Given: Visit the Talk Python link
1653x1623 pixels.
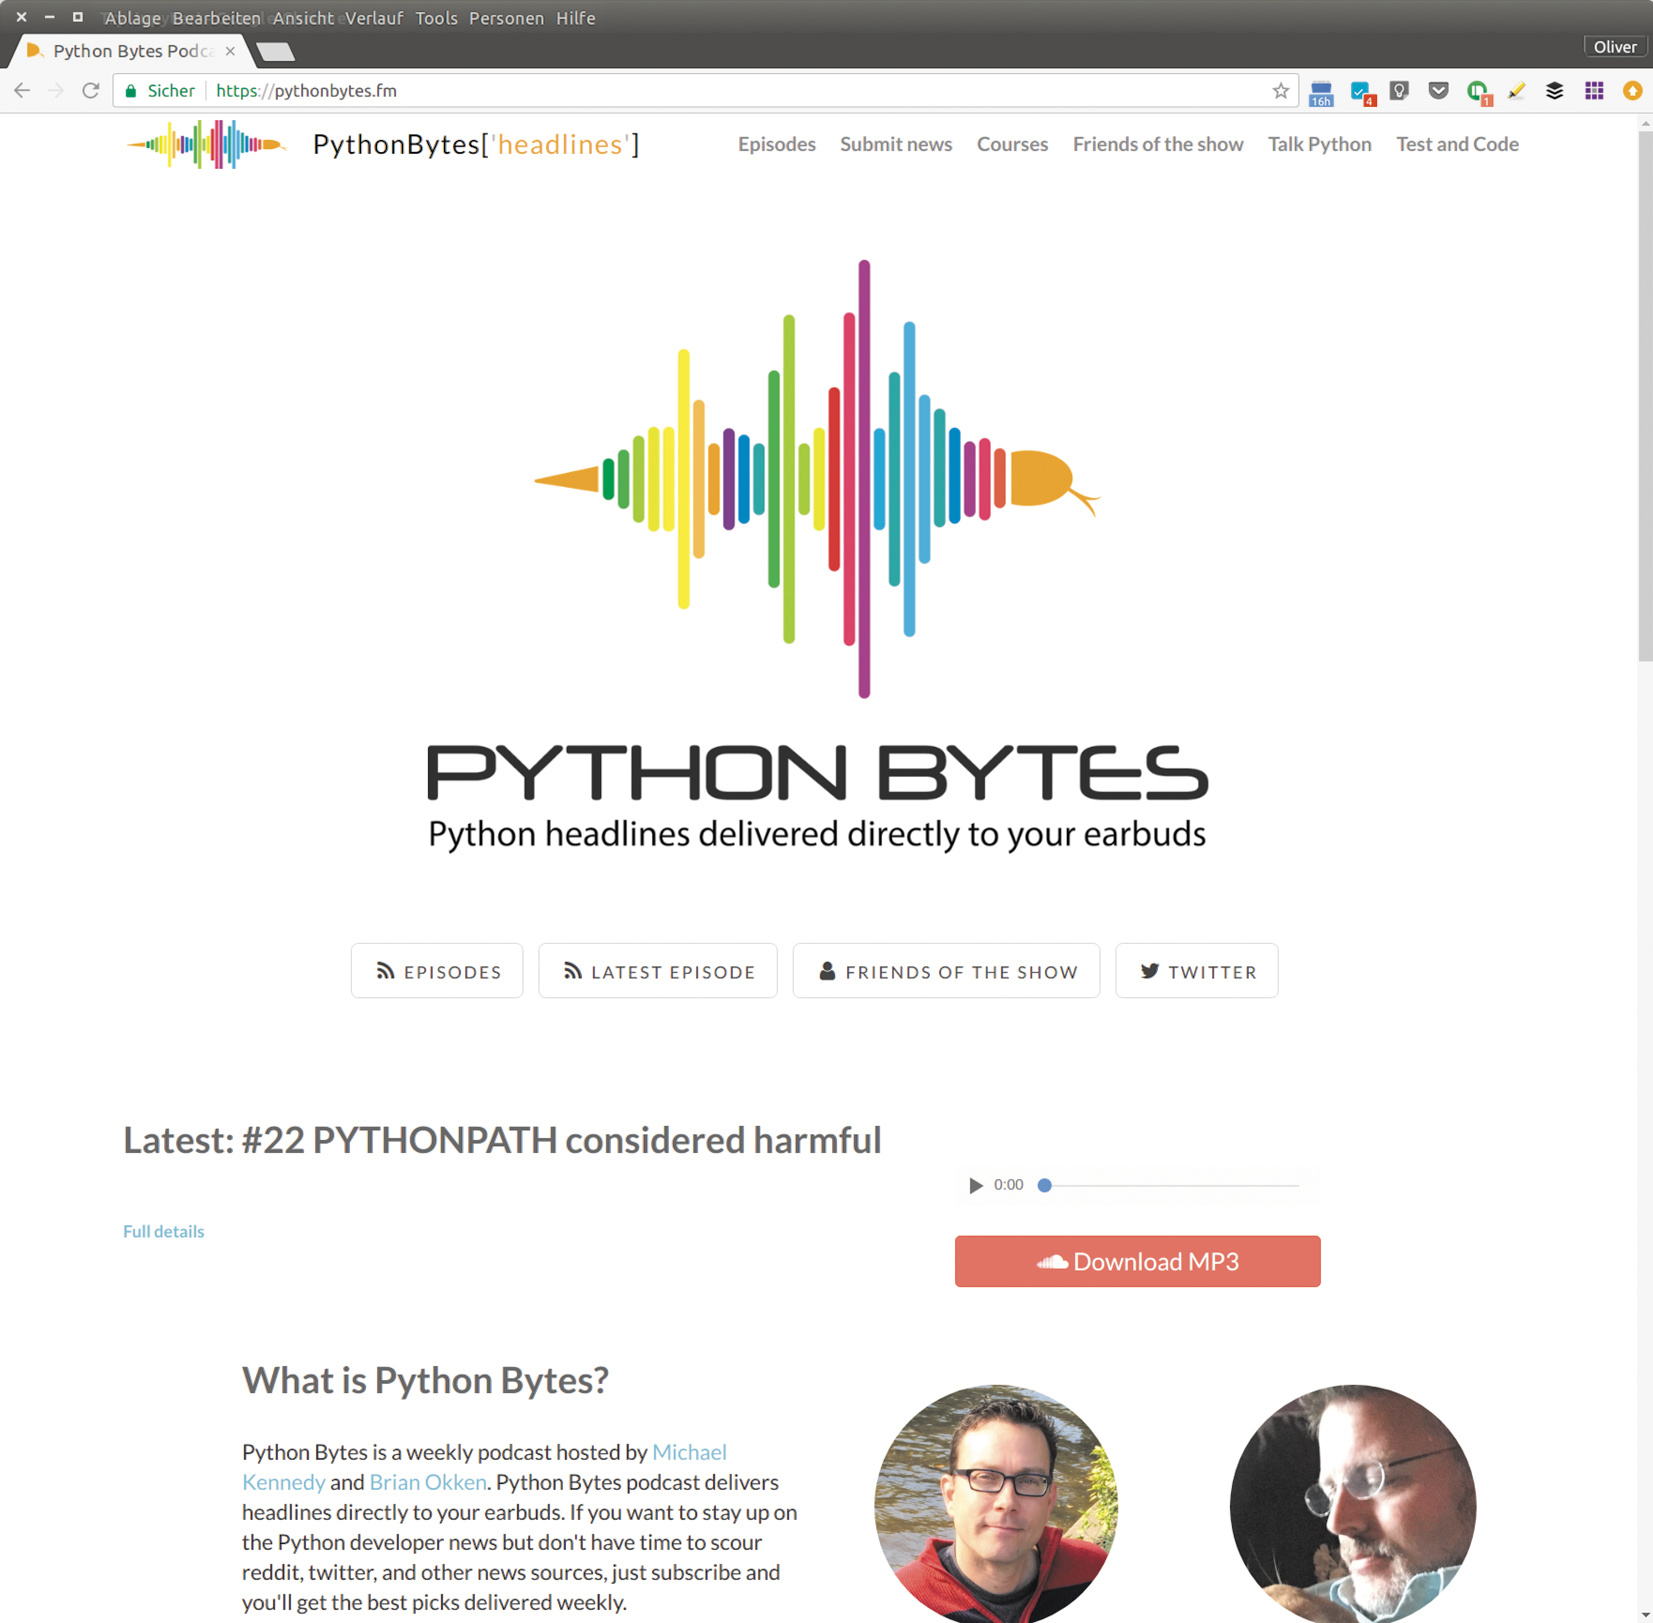Looking at the screenshot, I should (x=1319, y=144).
